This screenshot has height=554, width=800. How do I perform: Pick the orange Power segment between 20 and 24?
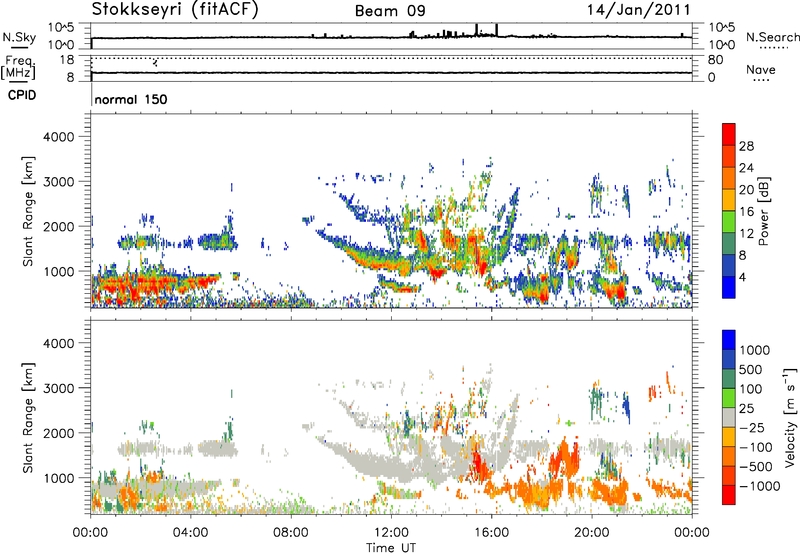coord(729,179)
